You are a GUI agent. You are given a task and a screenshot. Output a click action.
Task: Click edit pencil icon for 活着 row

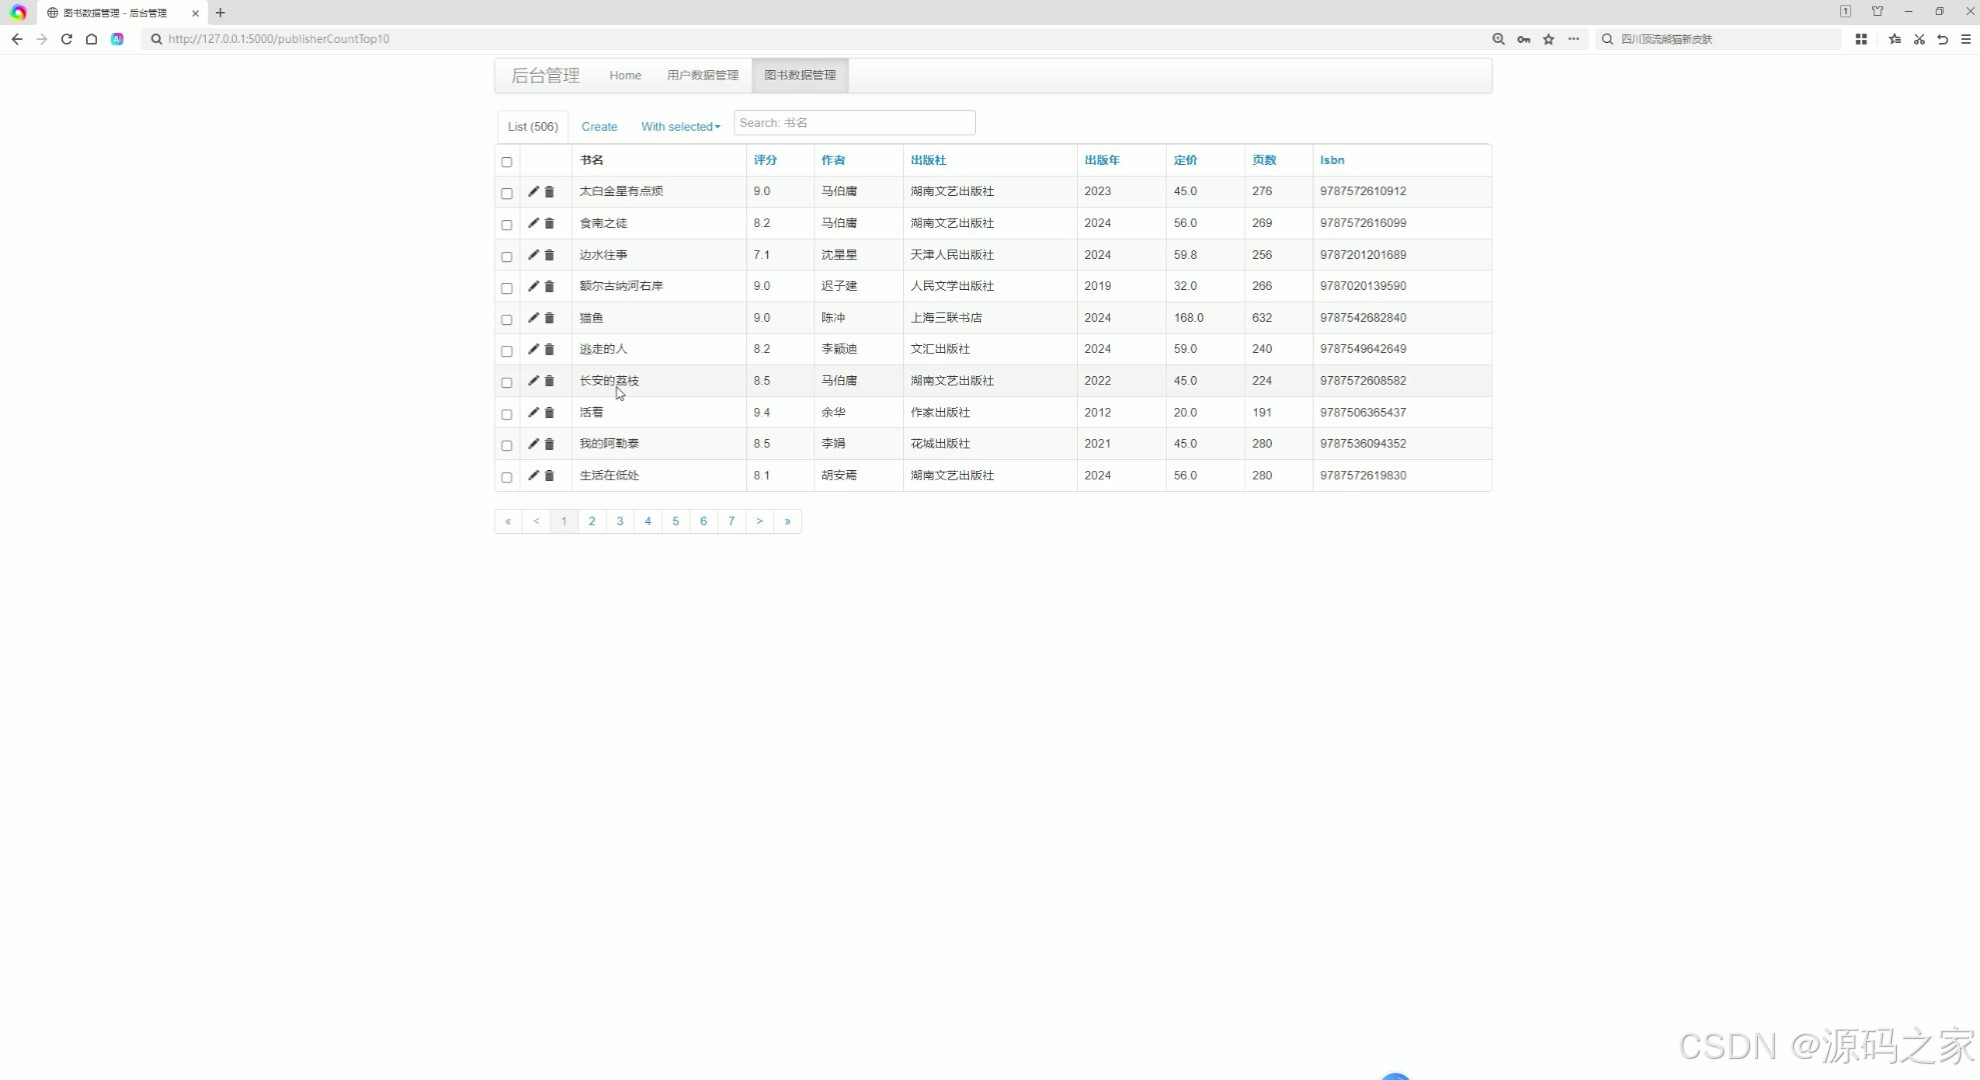coord(533,412)
